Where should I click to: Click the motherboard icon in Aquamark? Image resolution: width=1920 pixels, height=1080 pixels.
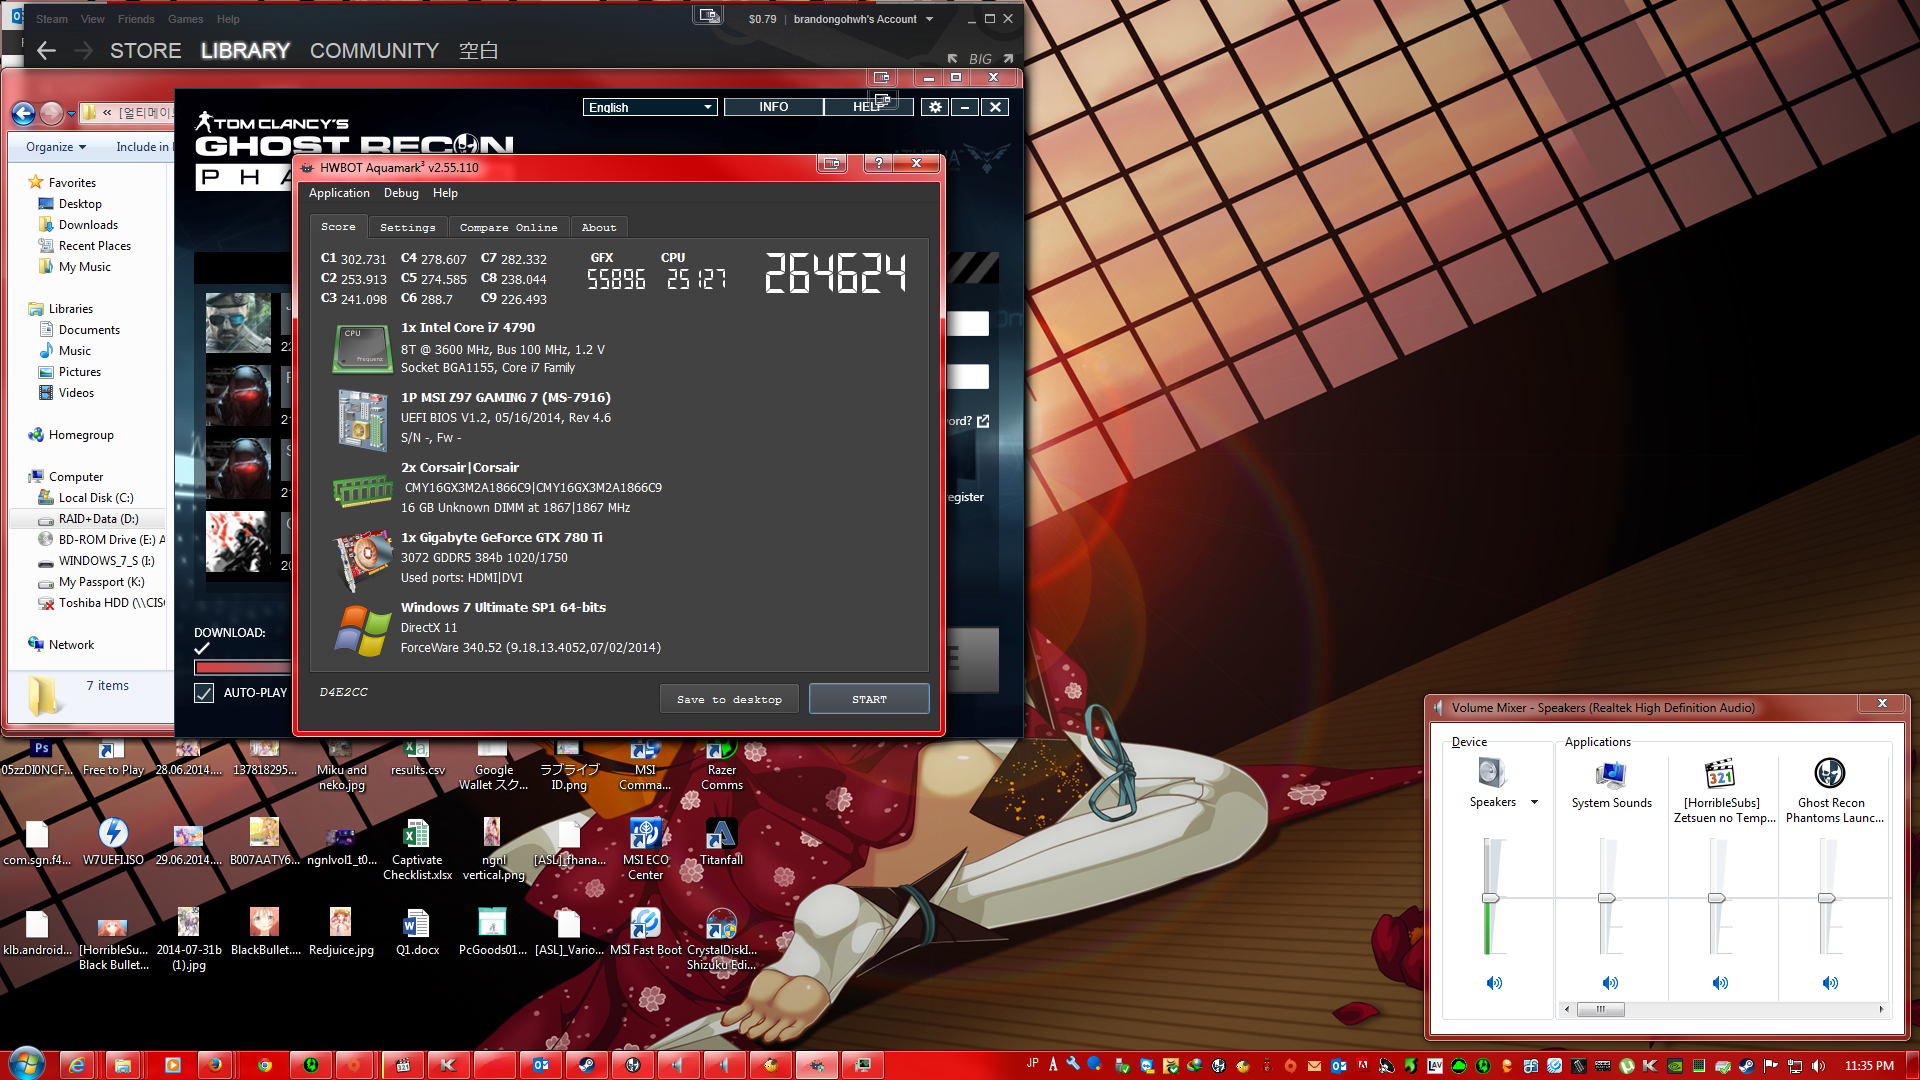[363, 419]
